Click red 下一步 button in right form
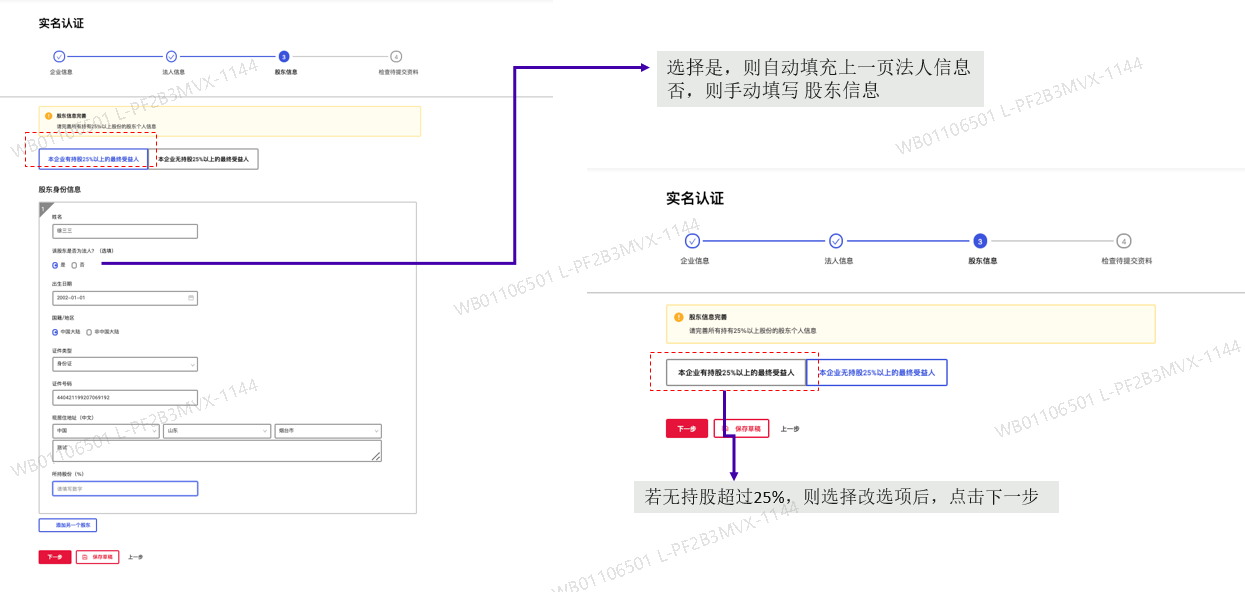The width and height of the screenshot is (1245, 592). pos(687,428)
